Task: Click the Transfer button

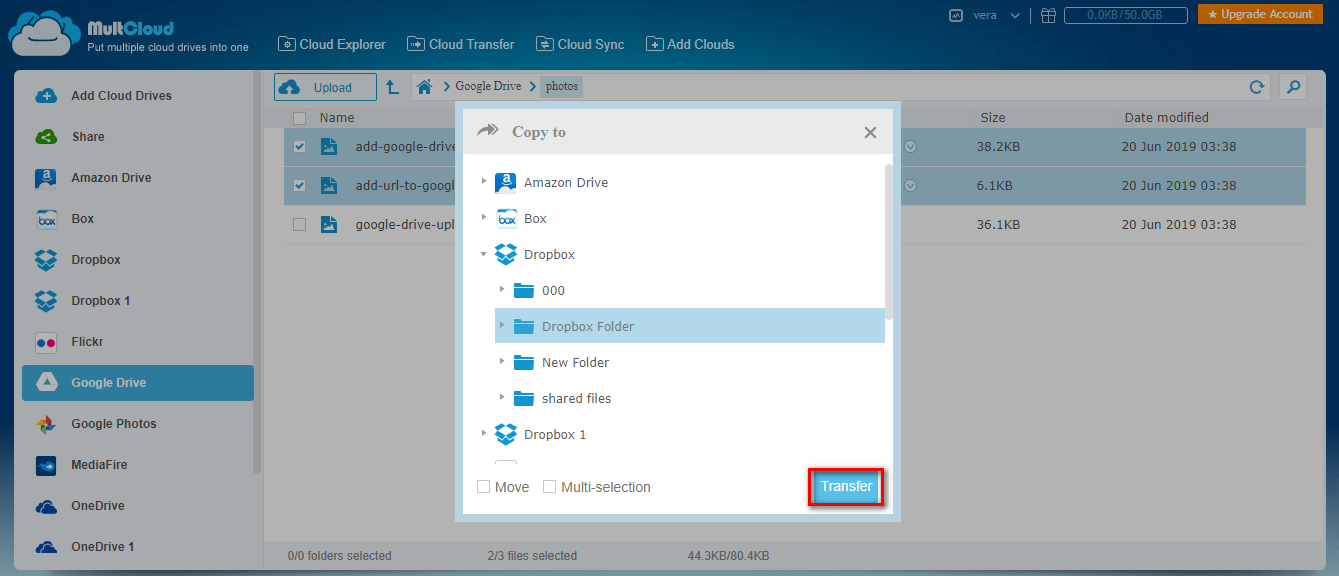Action: [846, 487]
